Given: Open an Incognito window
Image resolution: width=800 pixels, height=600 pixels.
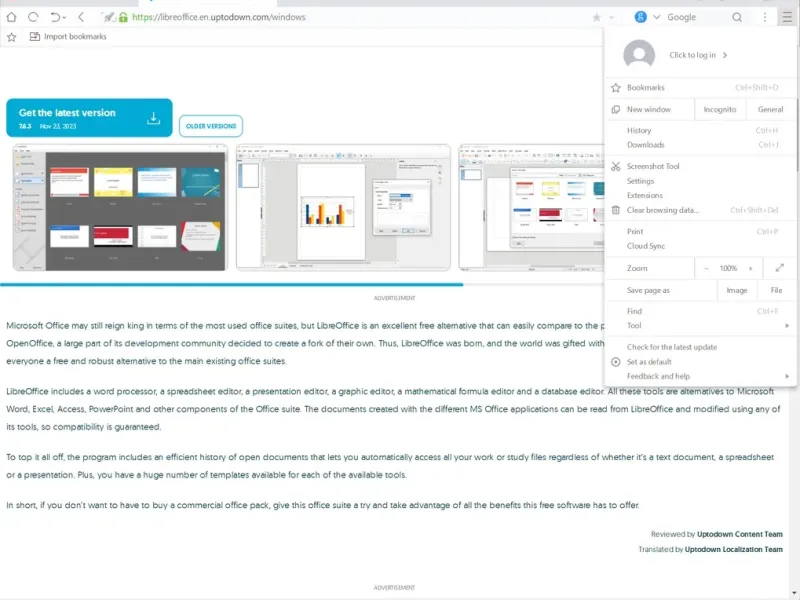Looking at the screenshot, I should point(719,109).
